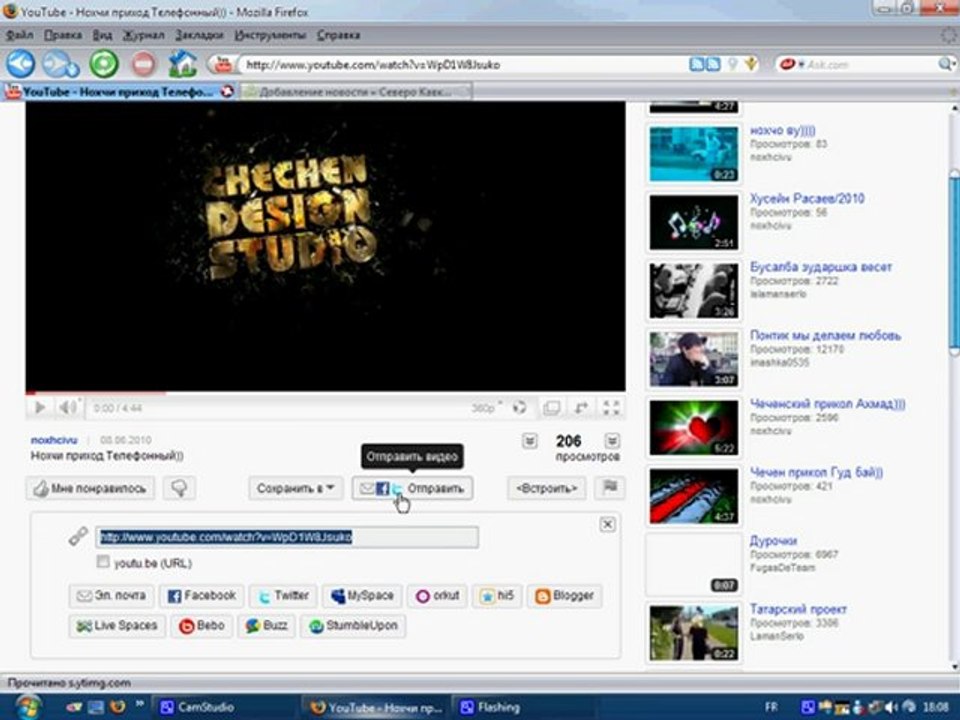Image resolution: width=960 pixels, height=720 pixels.
Task: Enable the youtu.be (URL) checkbox
Action: pos(103,561)
